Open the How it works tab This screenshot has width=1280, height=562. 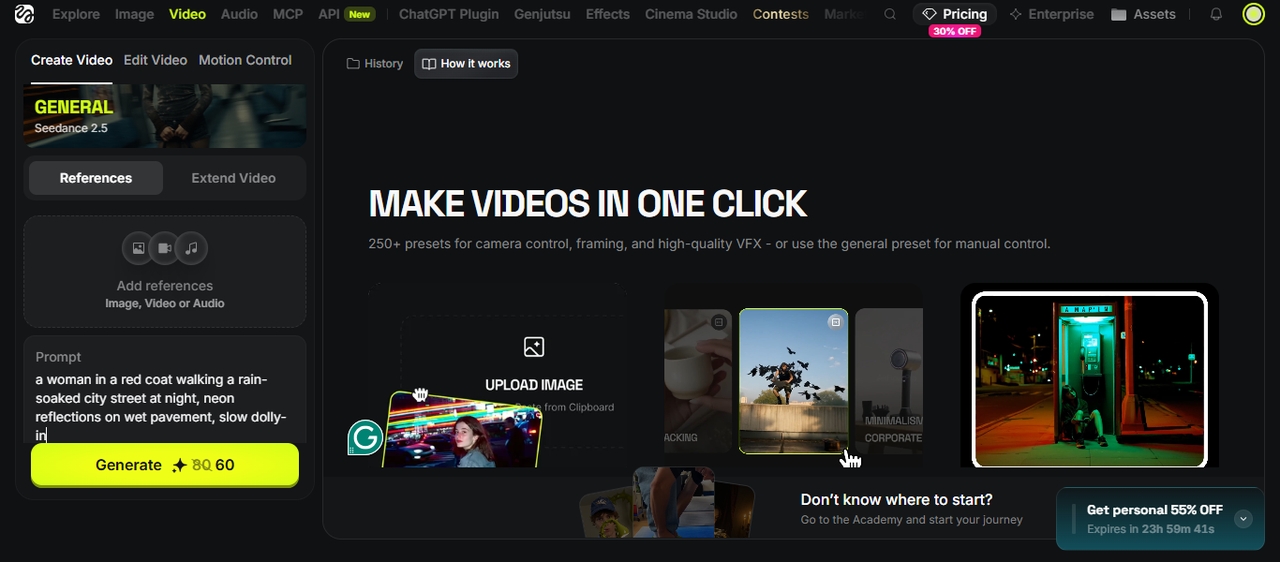pos(466,63)
